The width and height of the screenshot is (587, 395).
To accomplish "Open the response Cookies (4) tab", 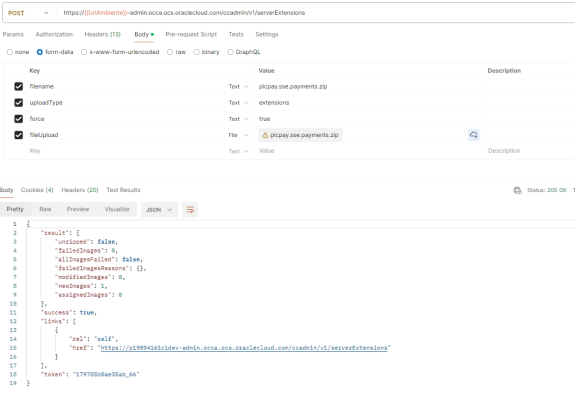I will [x=37, y=190].
